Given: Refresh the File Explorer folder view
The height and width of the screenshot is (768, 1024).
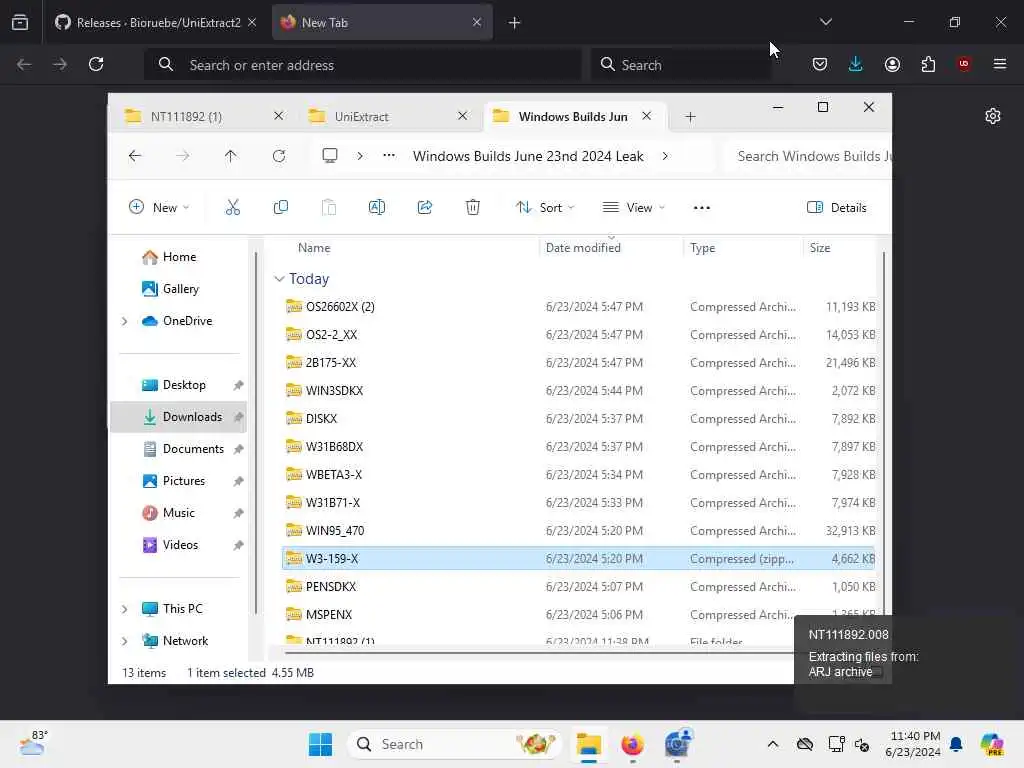Looking at the screenshot, I should point(279,156).
